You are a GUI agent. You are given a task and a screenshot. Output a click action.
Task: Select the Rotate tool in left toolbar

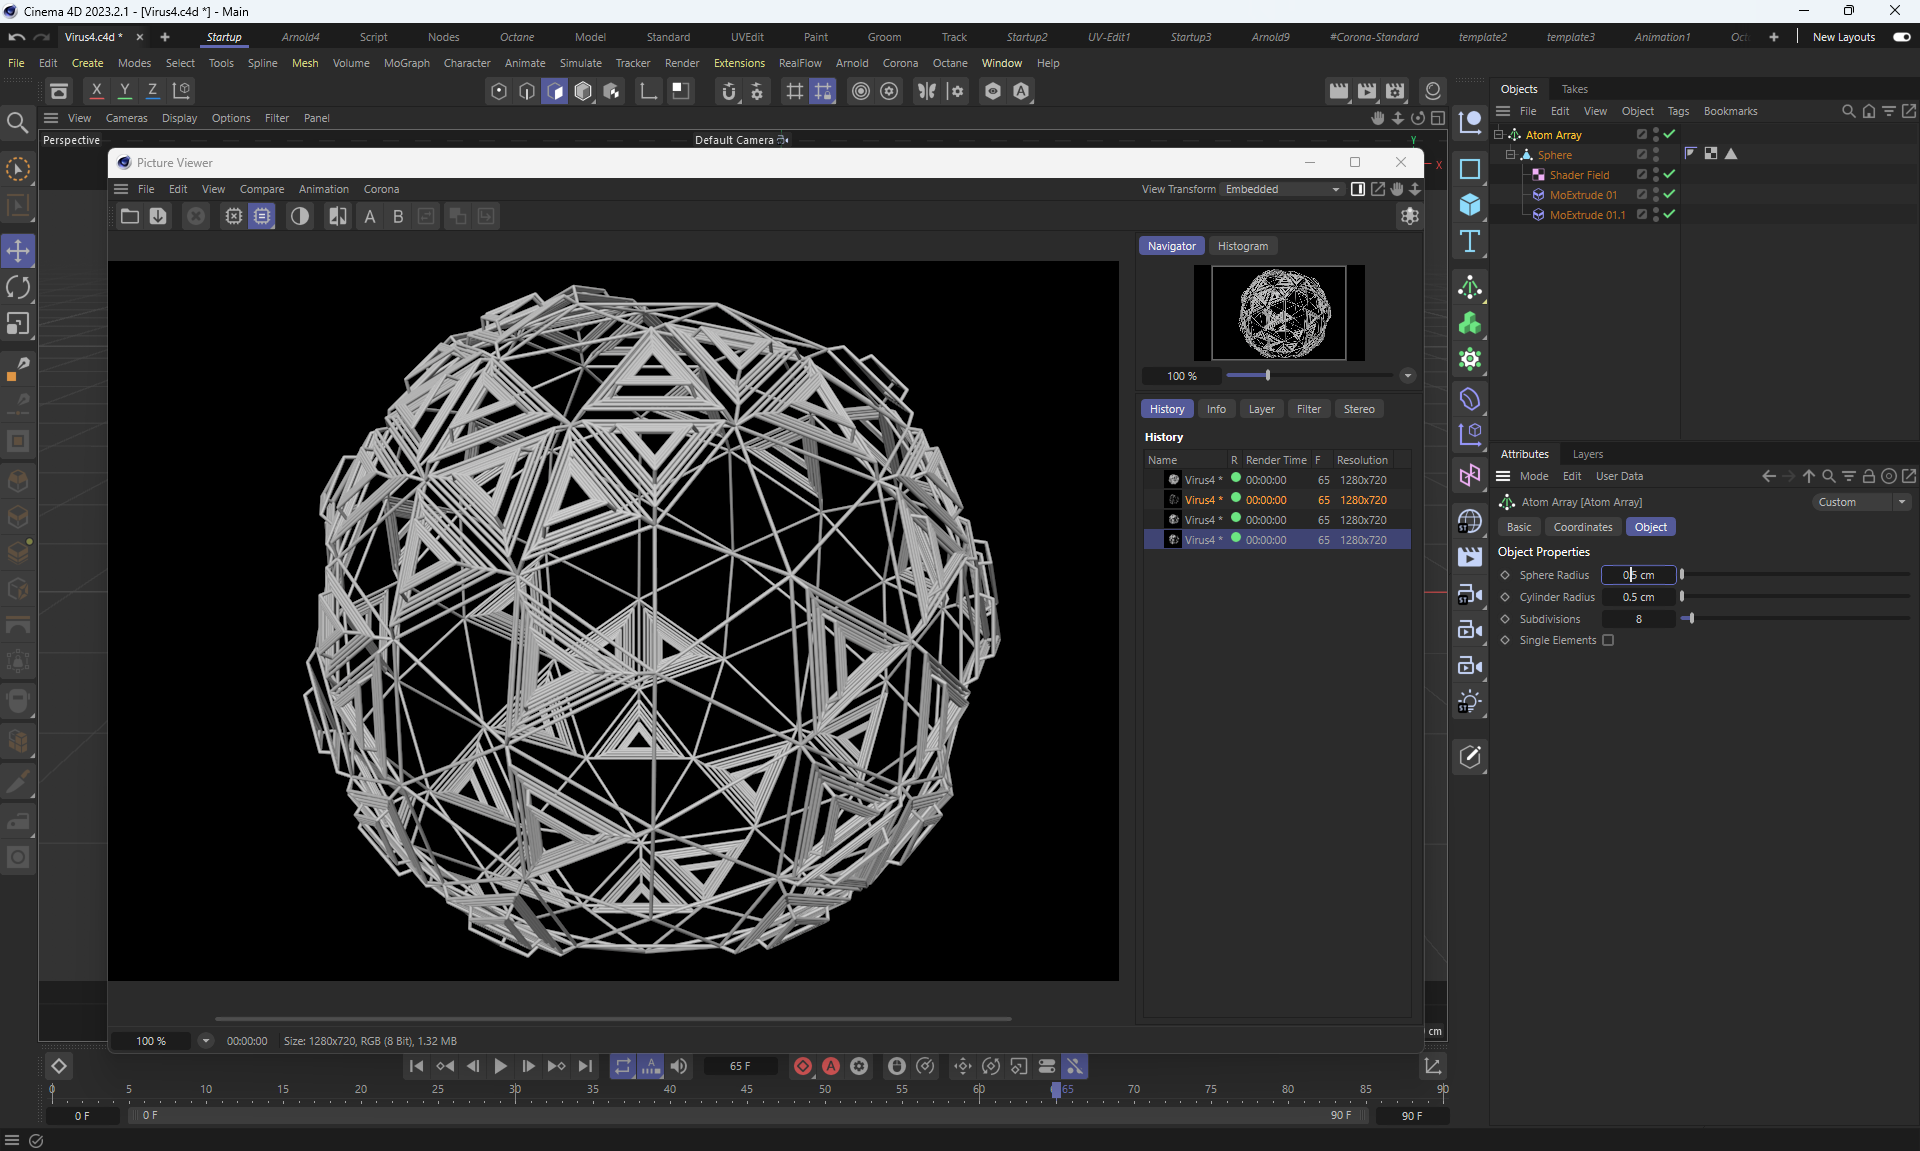click(18, 288)
